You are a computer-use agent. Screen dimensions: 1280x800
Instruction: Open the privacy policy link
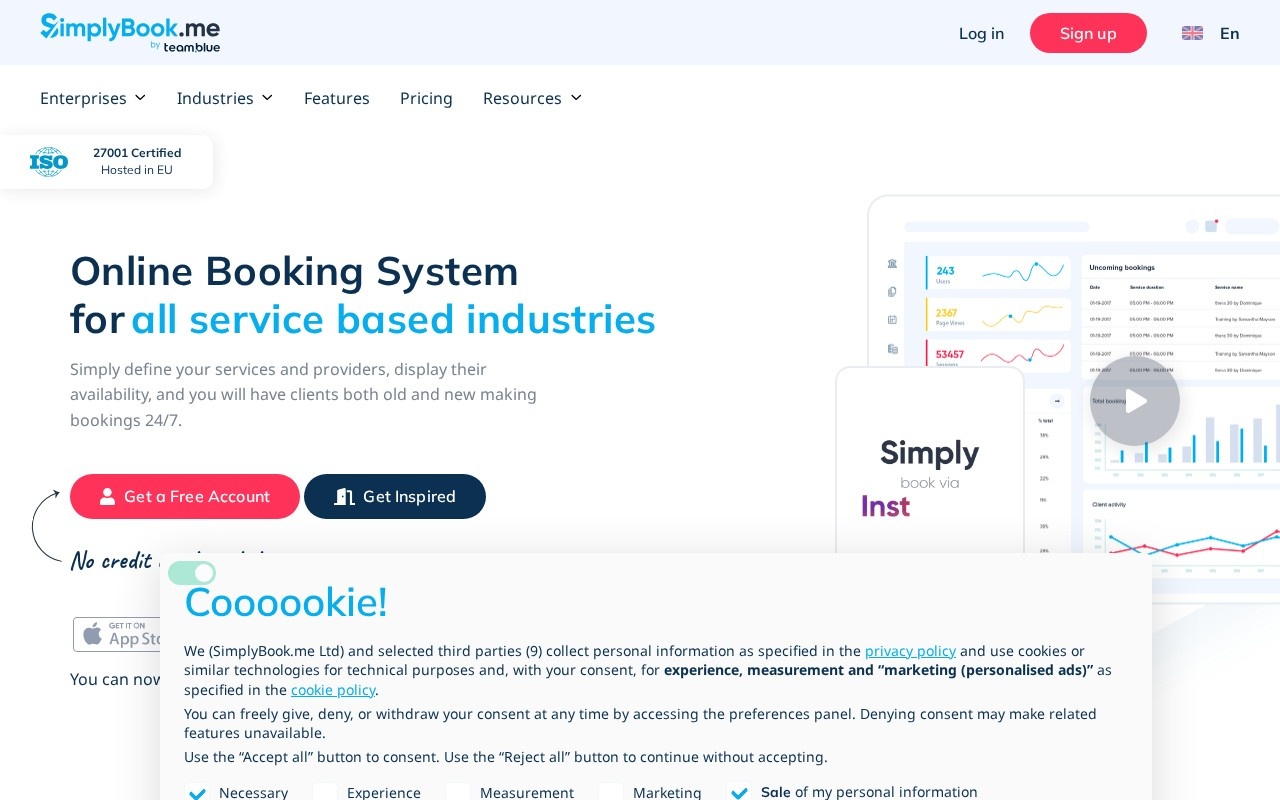[x=910, y=651]
